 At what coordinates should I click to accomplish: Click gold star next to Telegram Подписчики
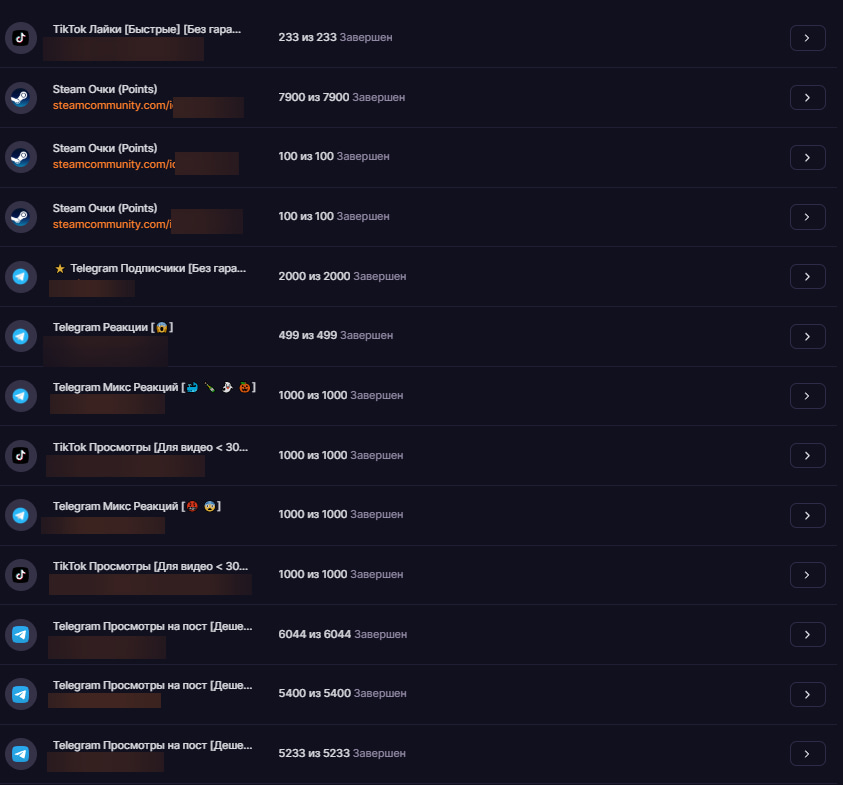pos(60,268)
